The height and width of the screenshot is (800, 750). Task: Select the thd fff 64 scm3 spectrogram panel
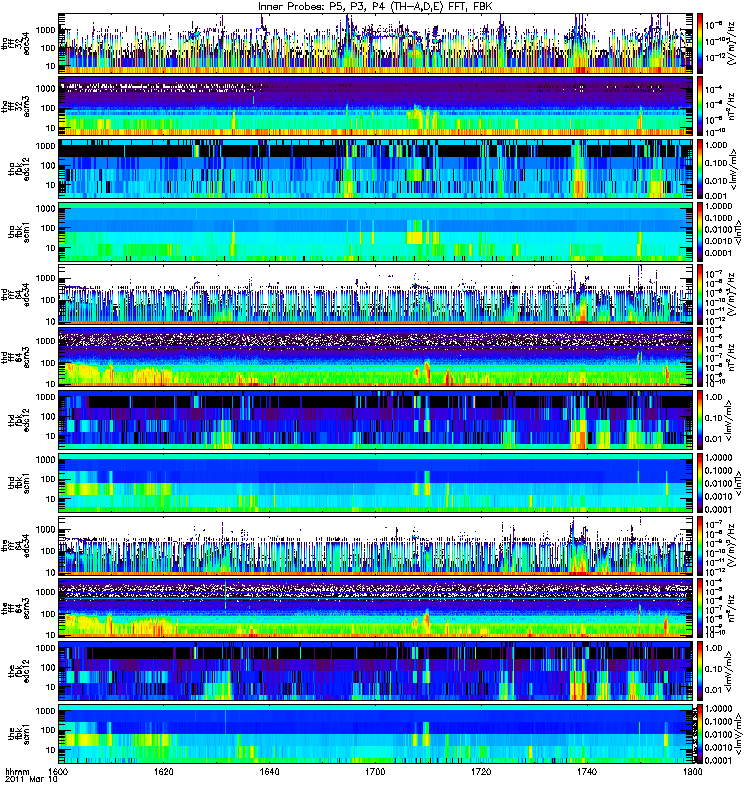pyautogui.click(x=376, y=357)
